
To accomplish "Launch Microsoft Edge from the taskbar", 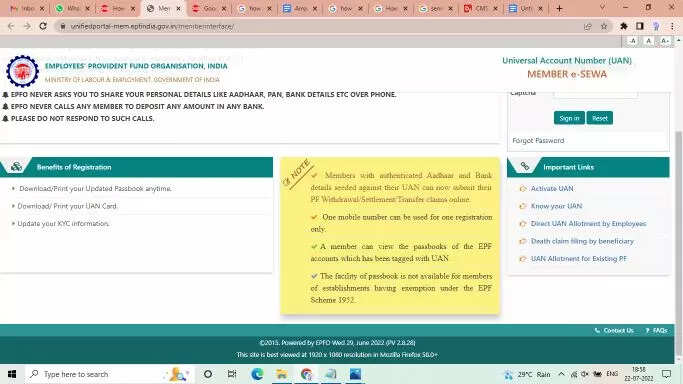I will pos(257,374).
